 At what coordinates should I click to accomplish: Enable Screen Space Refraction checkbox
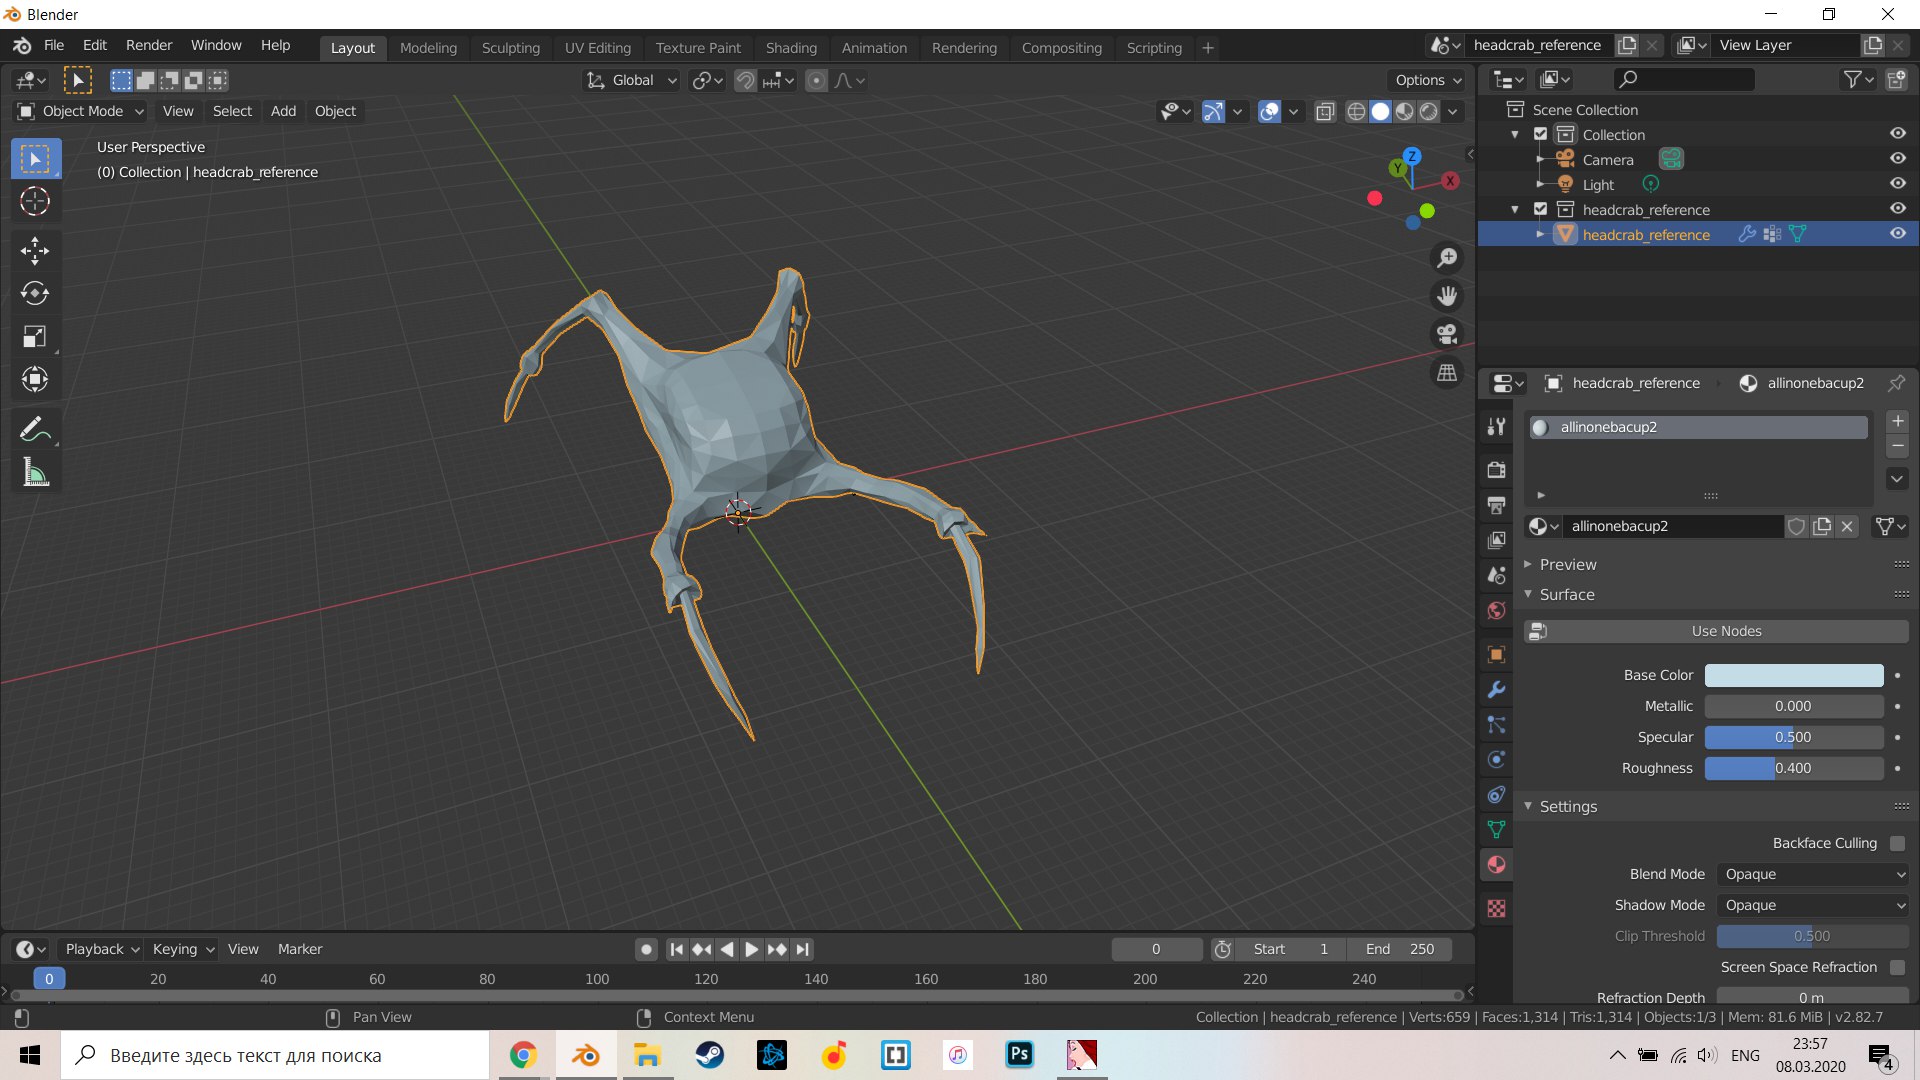click(1897, 967)
